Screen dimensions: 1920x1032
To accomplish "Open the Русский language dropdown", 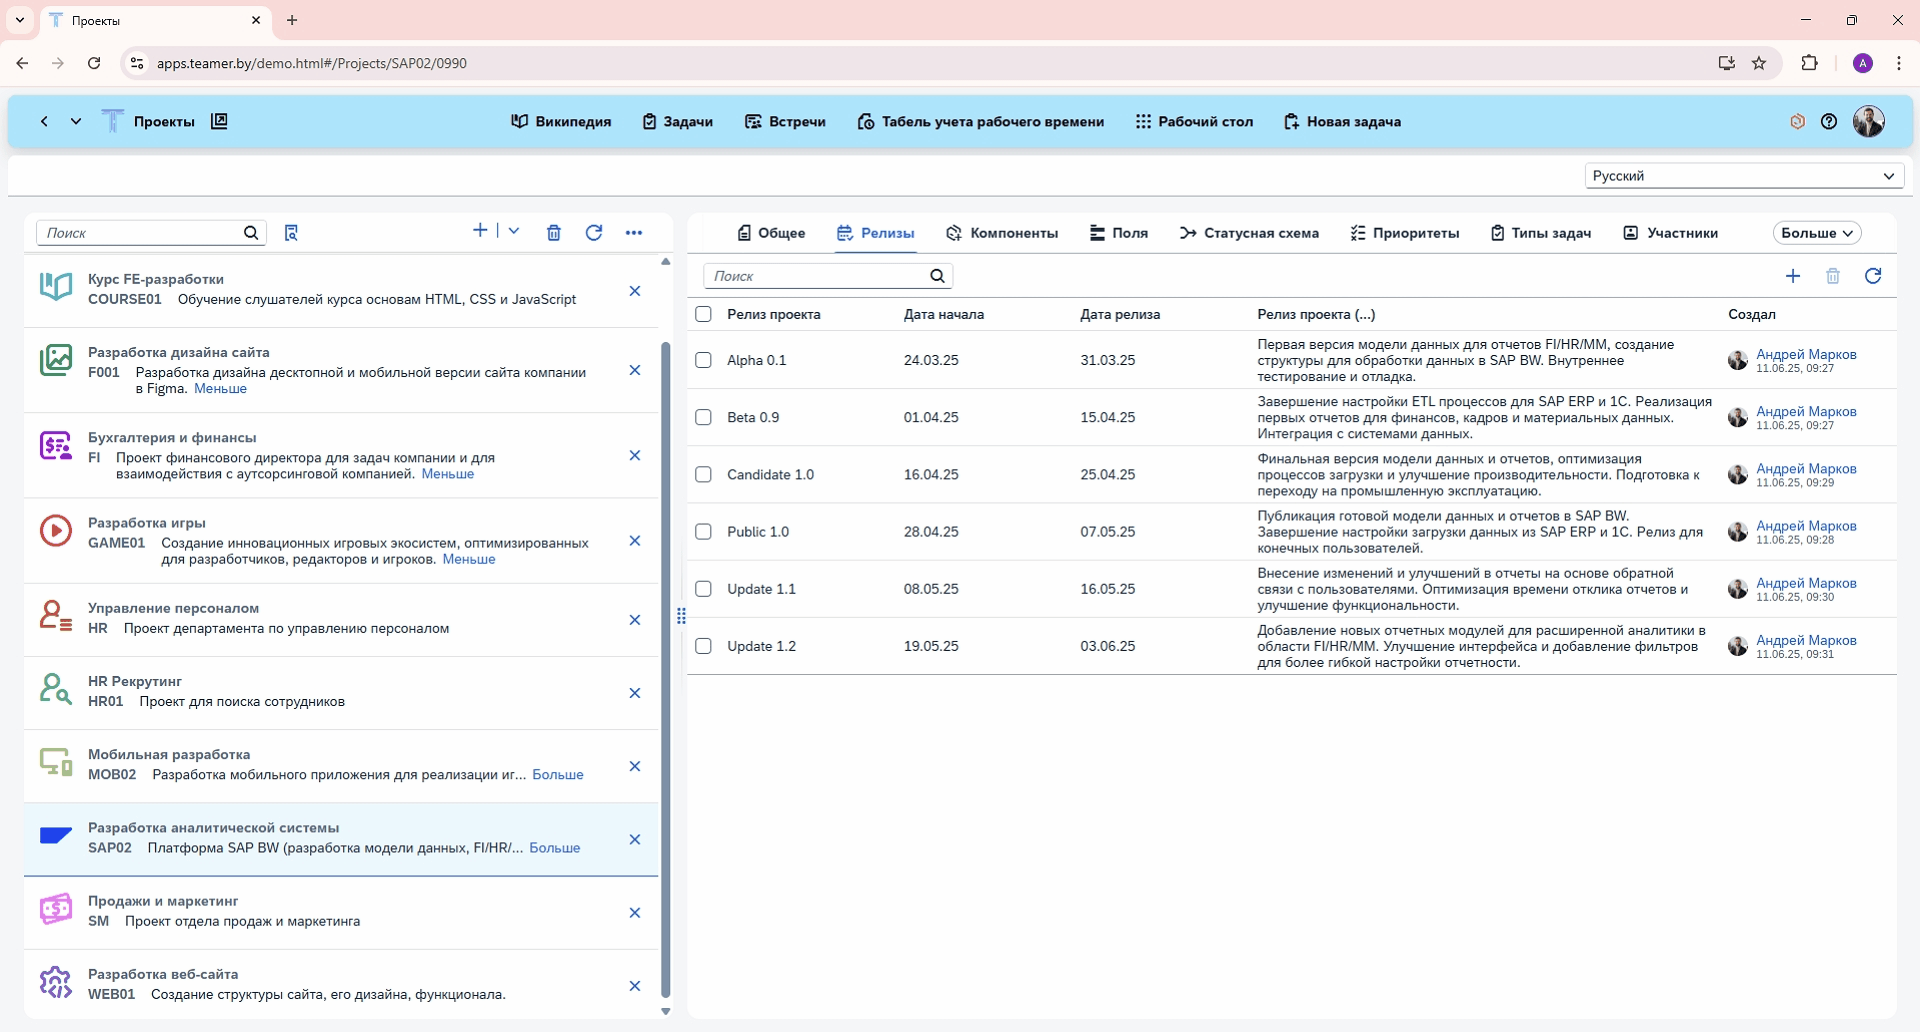I will tap(1744, 176).
